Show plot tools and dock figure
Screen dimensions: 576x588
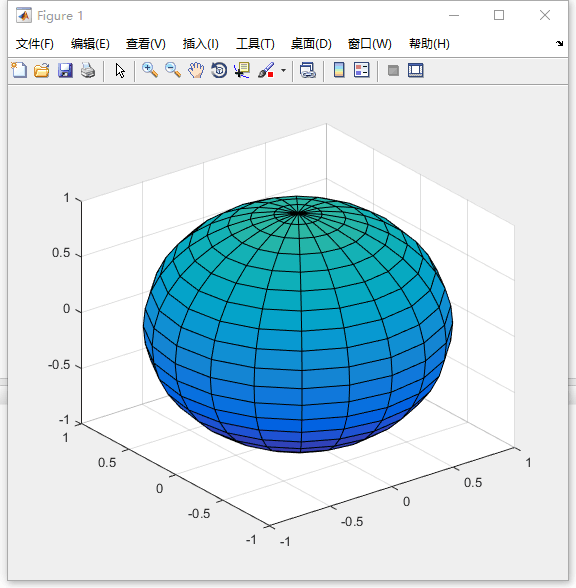pos(416,70)
